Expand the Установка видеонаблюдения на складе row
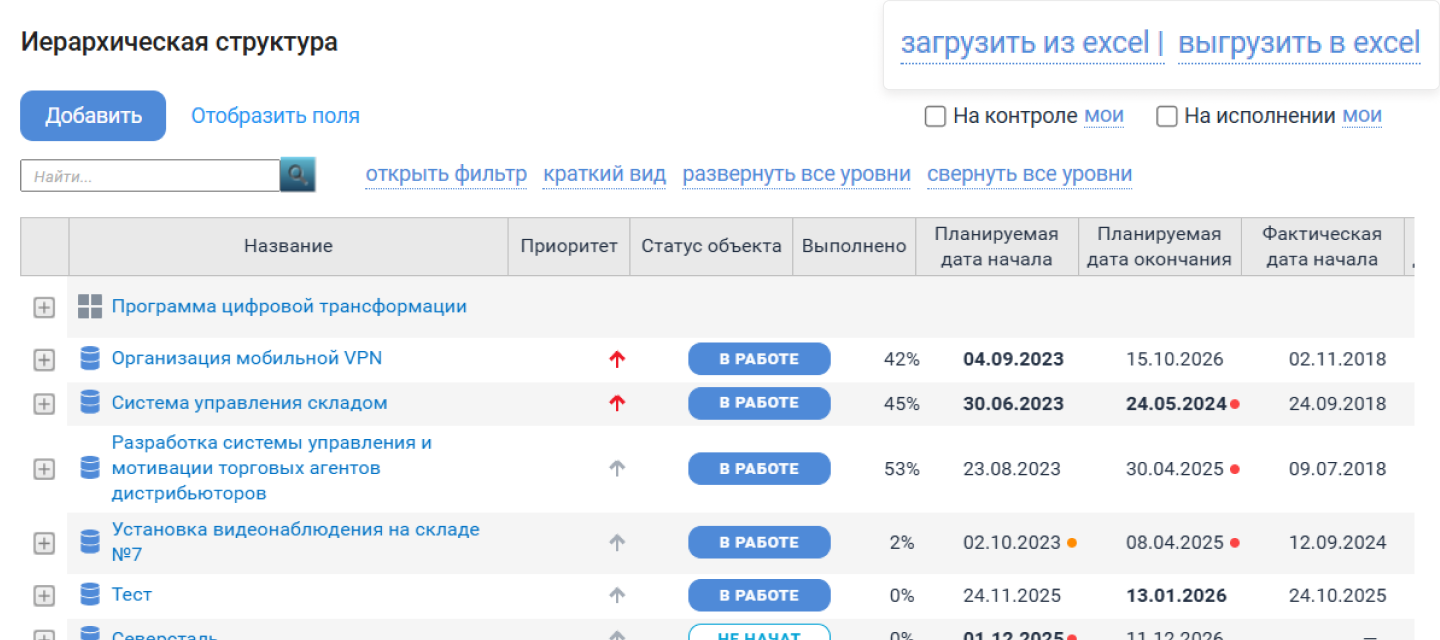This screenshot has height=640, width=1440. point(44,543)
